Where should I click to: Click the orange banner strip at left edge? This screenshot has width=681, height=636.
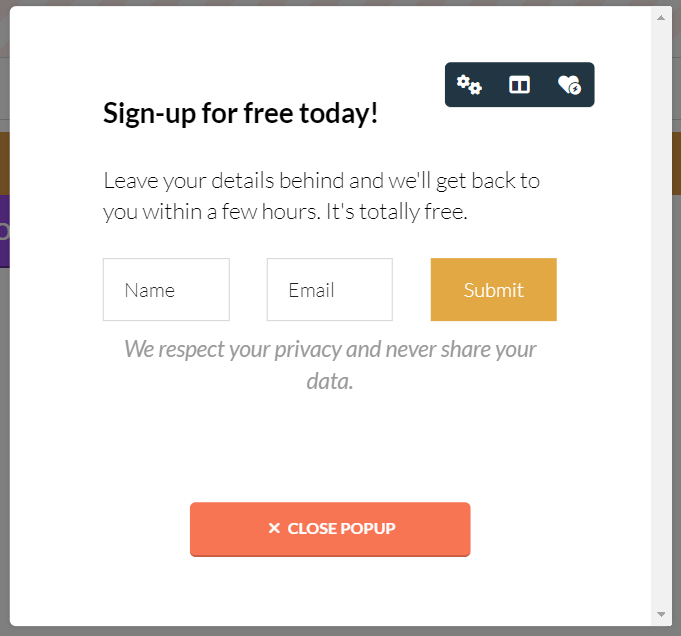[4, 163]
